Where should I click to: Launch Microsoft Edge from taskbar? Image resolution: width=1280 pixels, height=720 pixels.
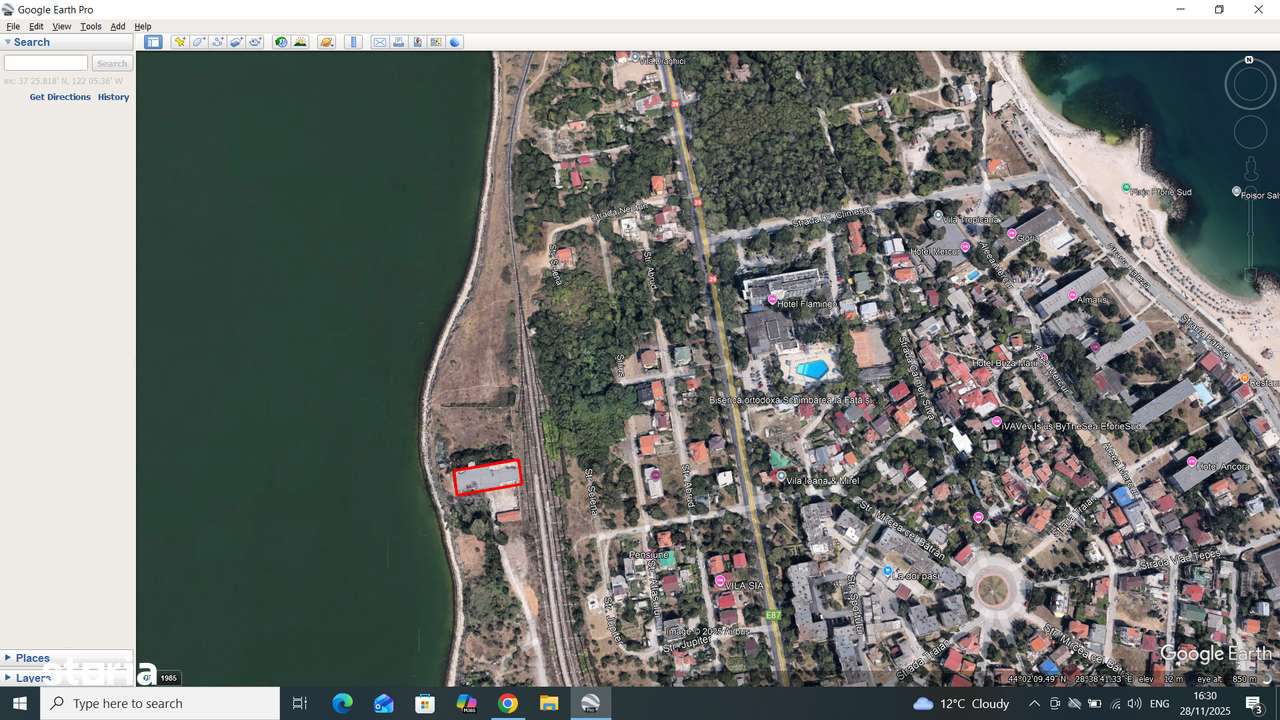pyautogui.click(x=342, y=703)
